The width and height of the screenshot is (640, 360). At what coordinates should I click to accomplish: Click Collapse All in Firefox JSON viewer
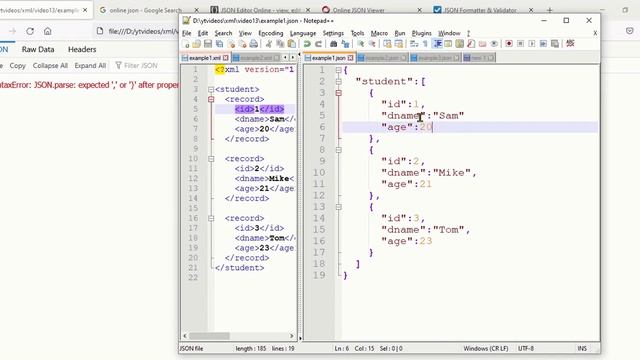(50, 66)
